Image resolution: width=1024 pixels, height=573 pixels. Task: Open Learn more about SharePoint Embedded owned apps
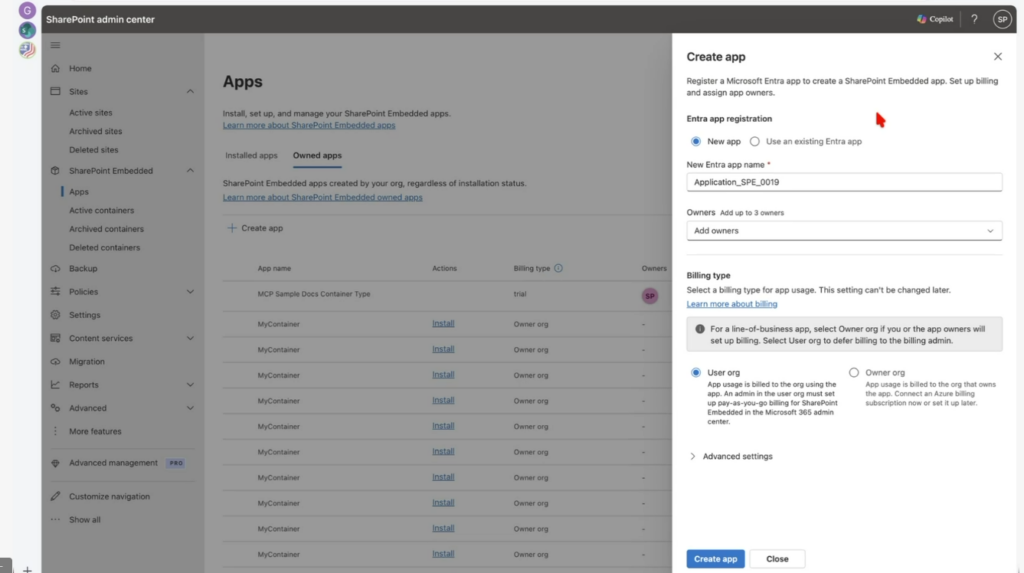coord(323,197)
